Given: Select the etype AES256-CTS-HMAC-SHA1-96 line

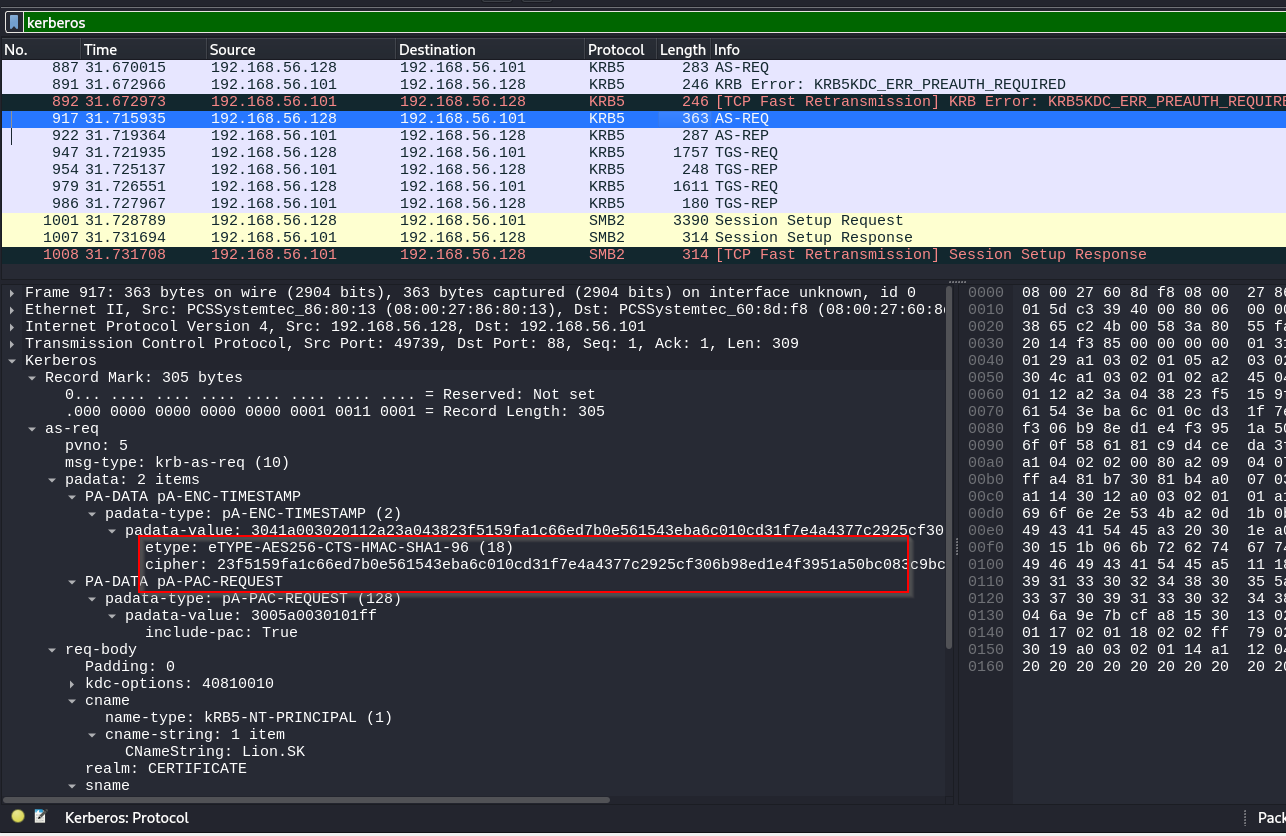Looking at the screenshot, I should click(328, 548).
